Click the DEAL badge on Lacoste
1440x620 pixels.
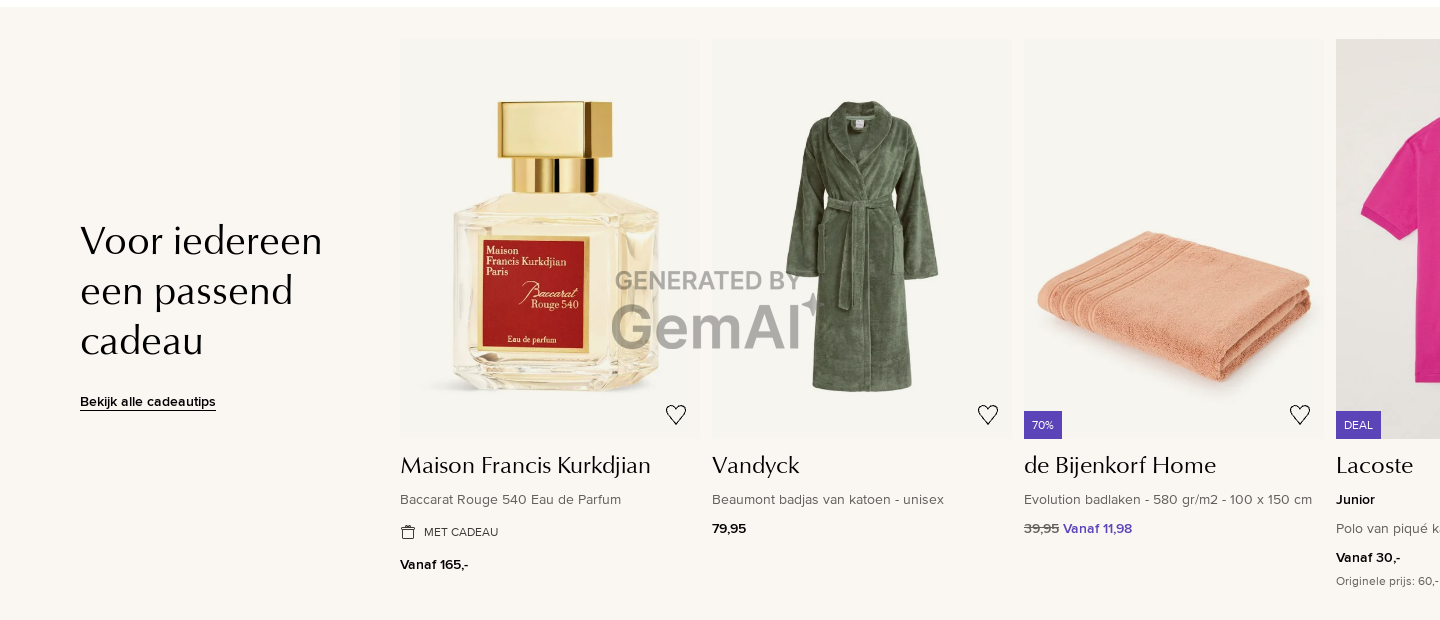coord(1358,425)
